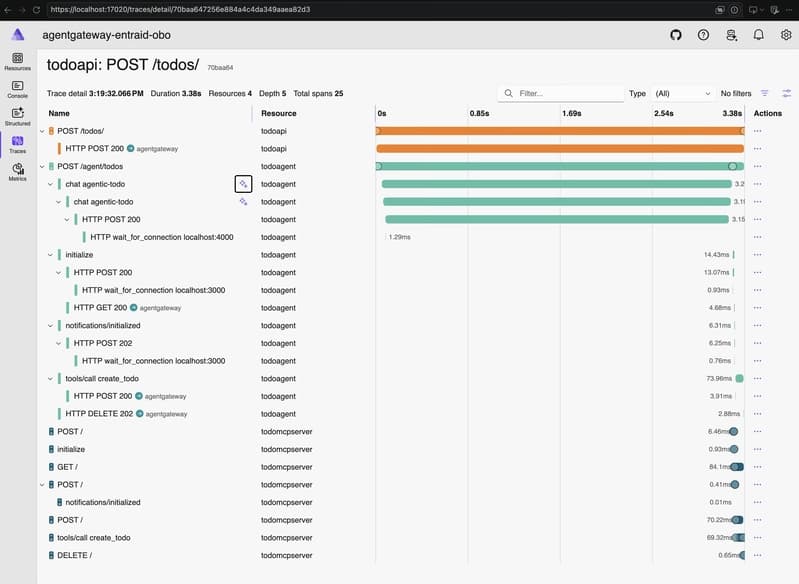Image resolution: width=799 pixels, height=584 pixels.
Task: Go to Structured logs in sidebar
Action: point(17,116)
